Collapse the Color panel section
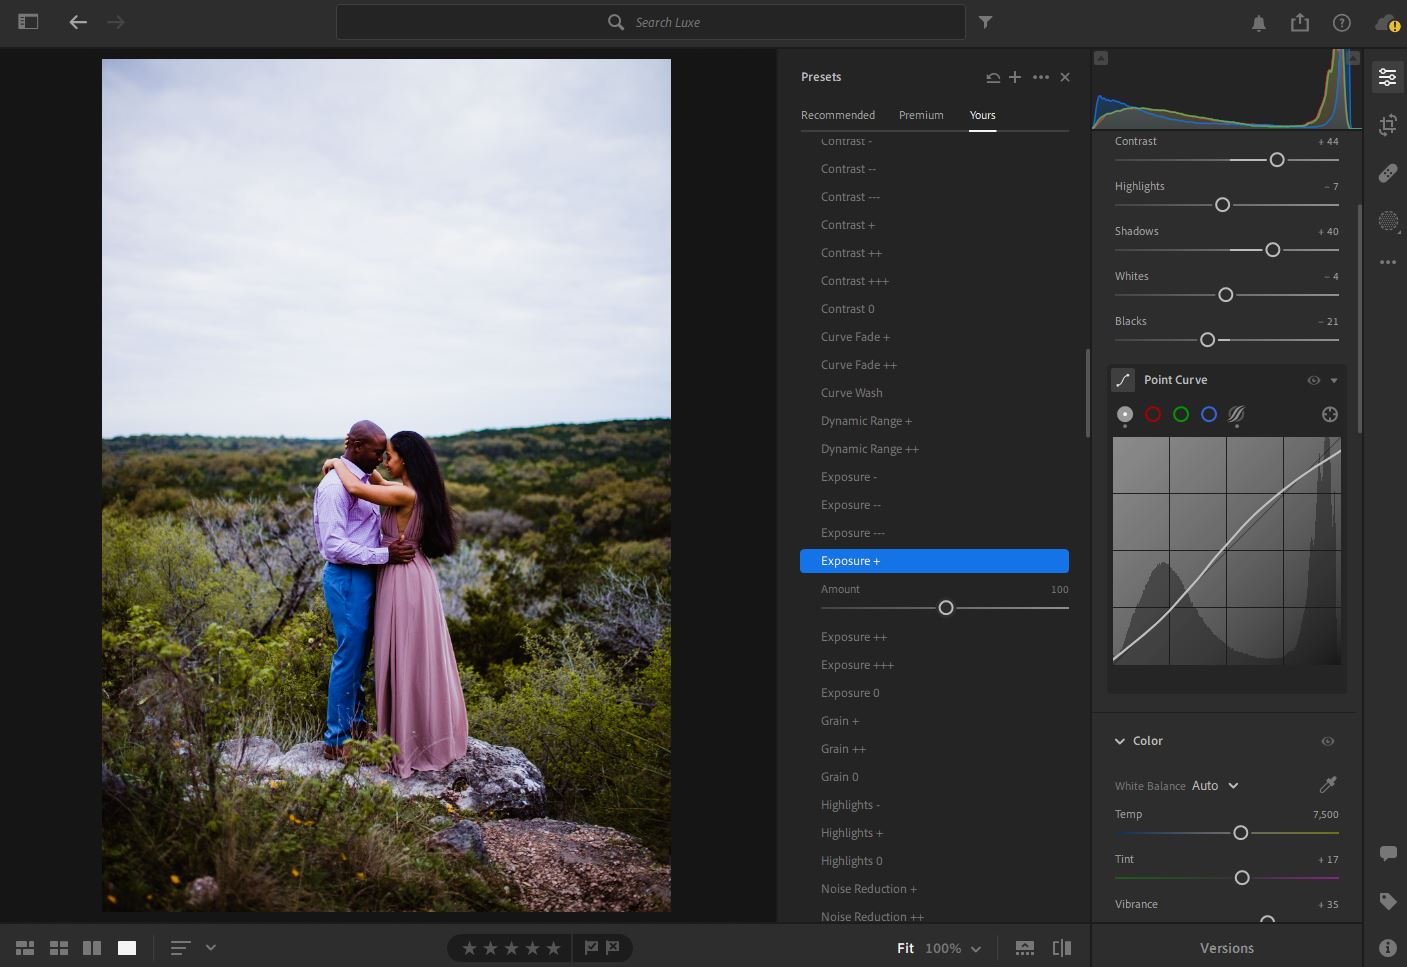Image resolution: width=1407 pixels, height=967 pixels. [1120, 741]
